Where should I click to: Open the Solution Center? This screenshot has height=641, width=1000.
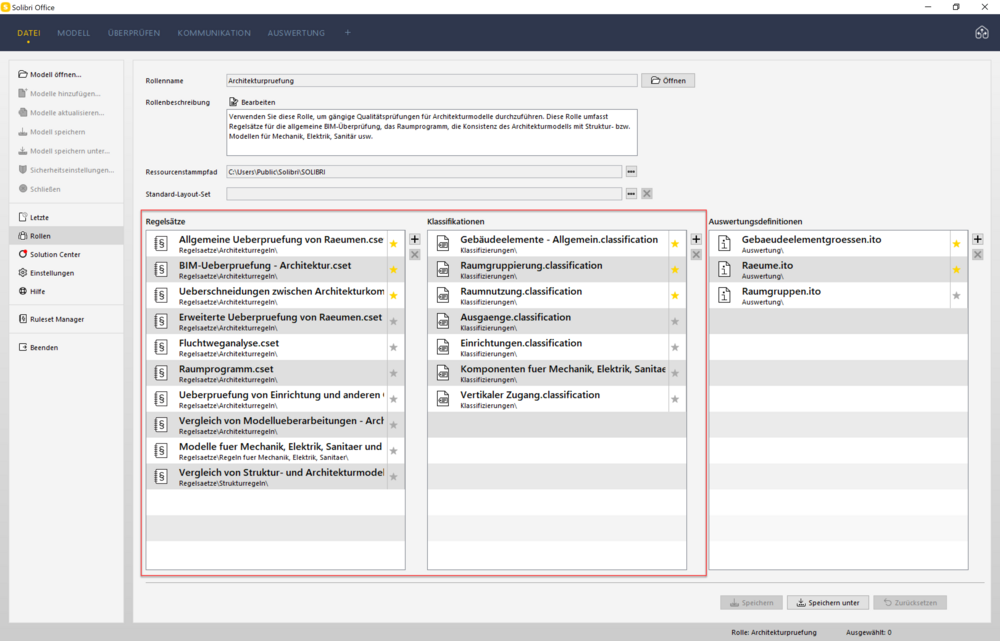pos(50,254)
